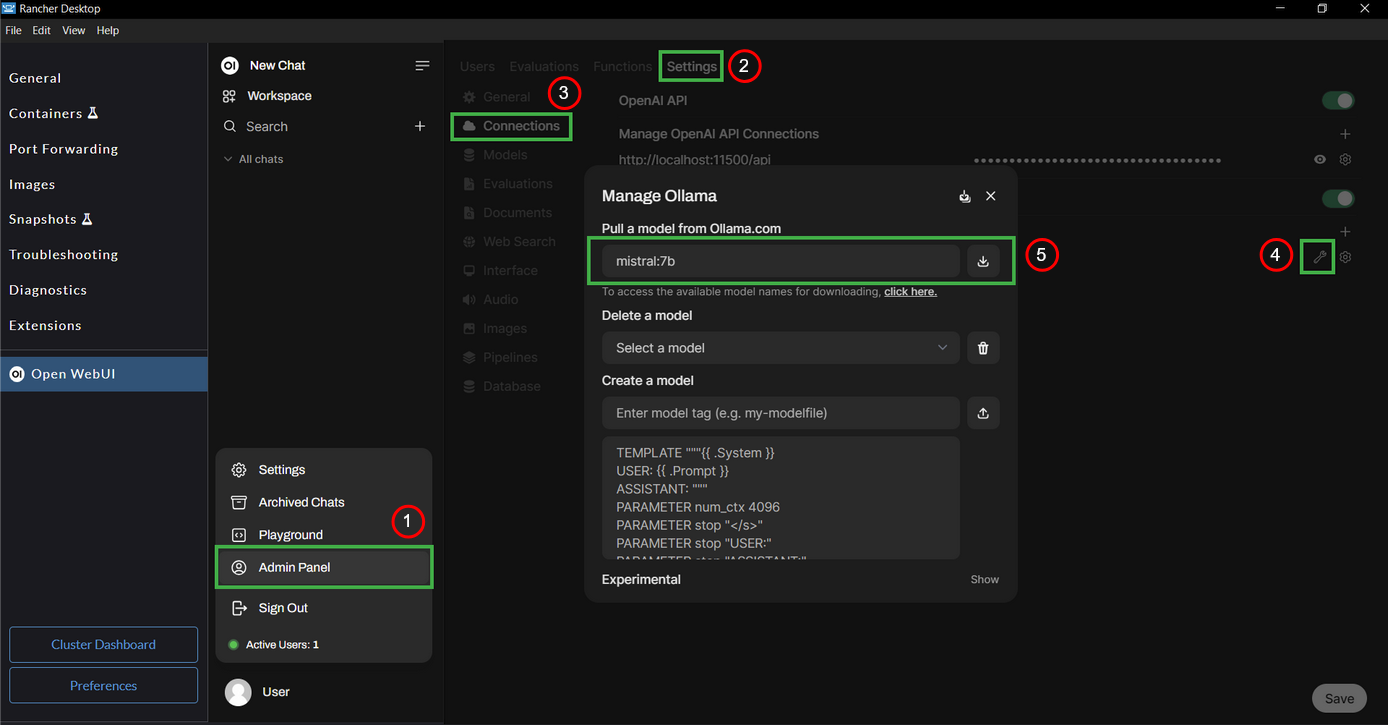Screen dimensions: 1388x726
Task: Click the plus icon next to Search
Action: tap(420, 126)
